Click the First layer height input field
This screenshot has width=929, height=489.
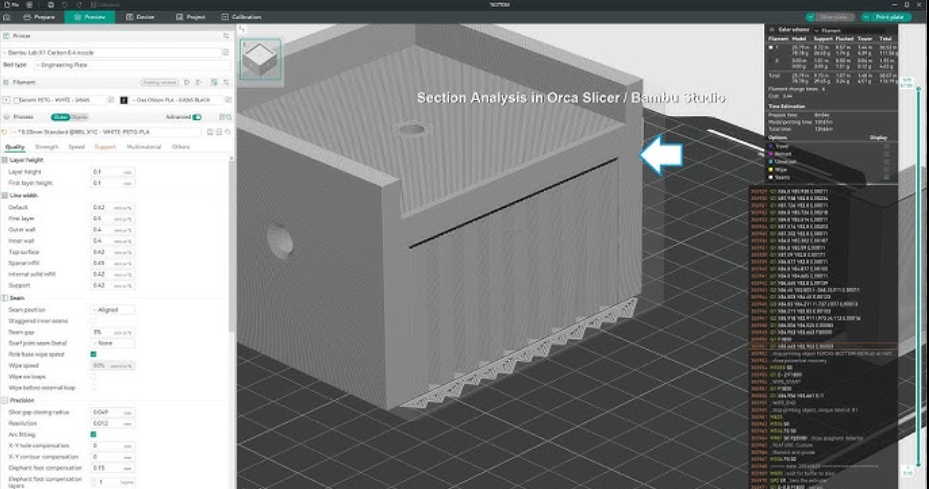coord(112,183)
